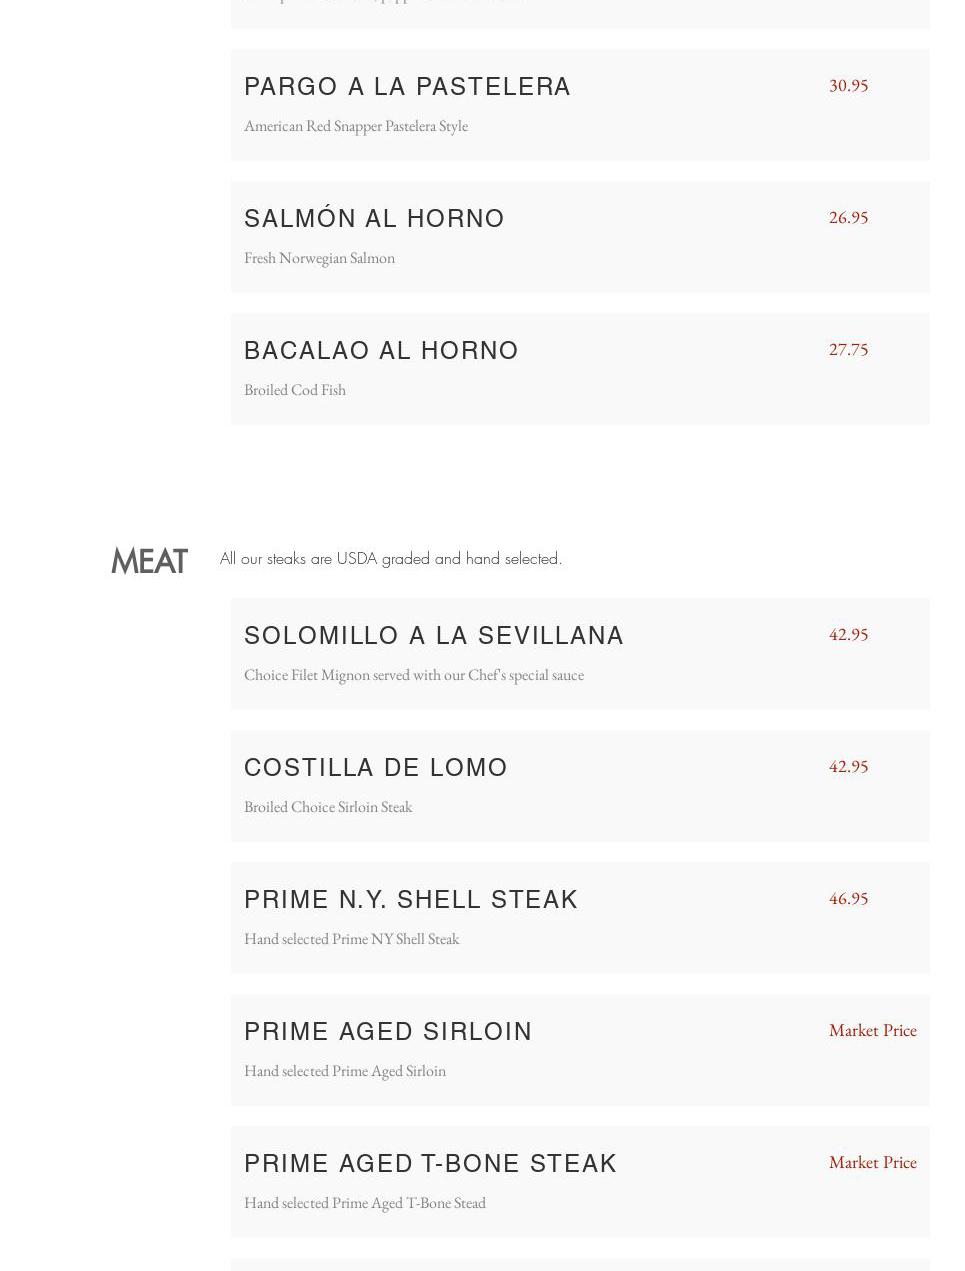Viewport: 965px width, 1271px height.
Task: Open the Prime Aged T-Bone Steak item
Action: (x=430, y=1164)
